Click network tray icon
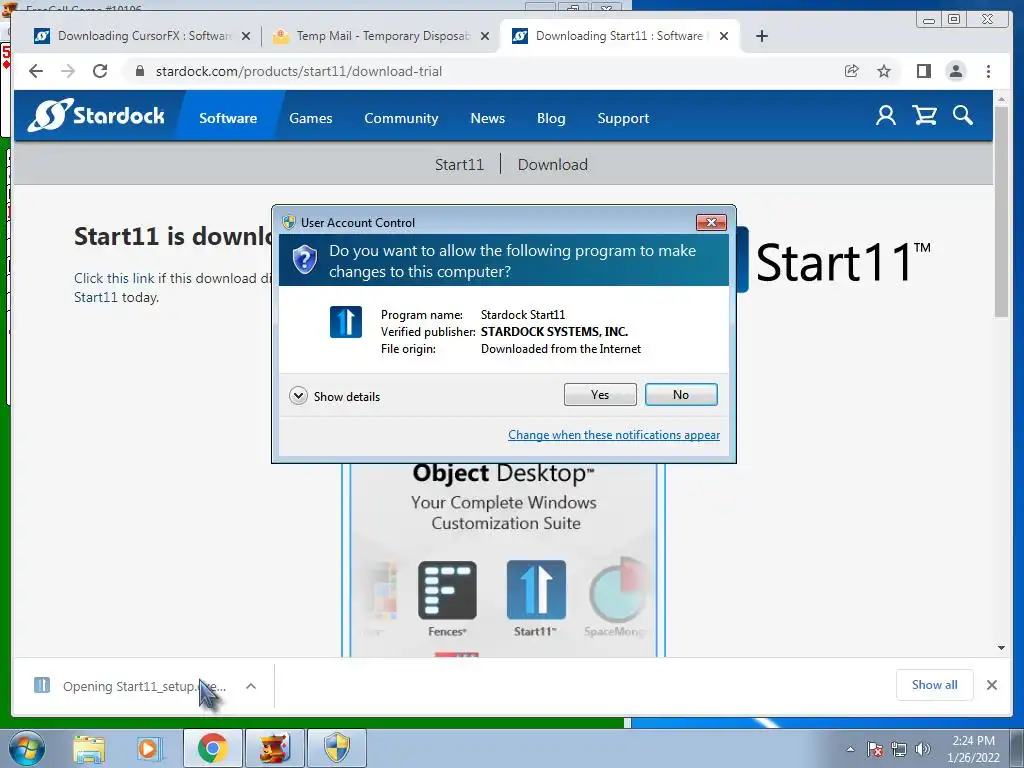 tap(899, 749)
